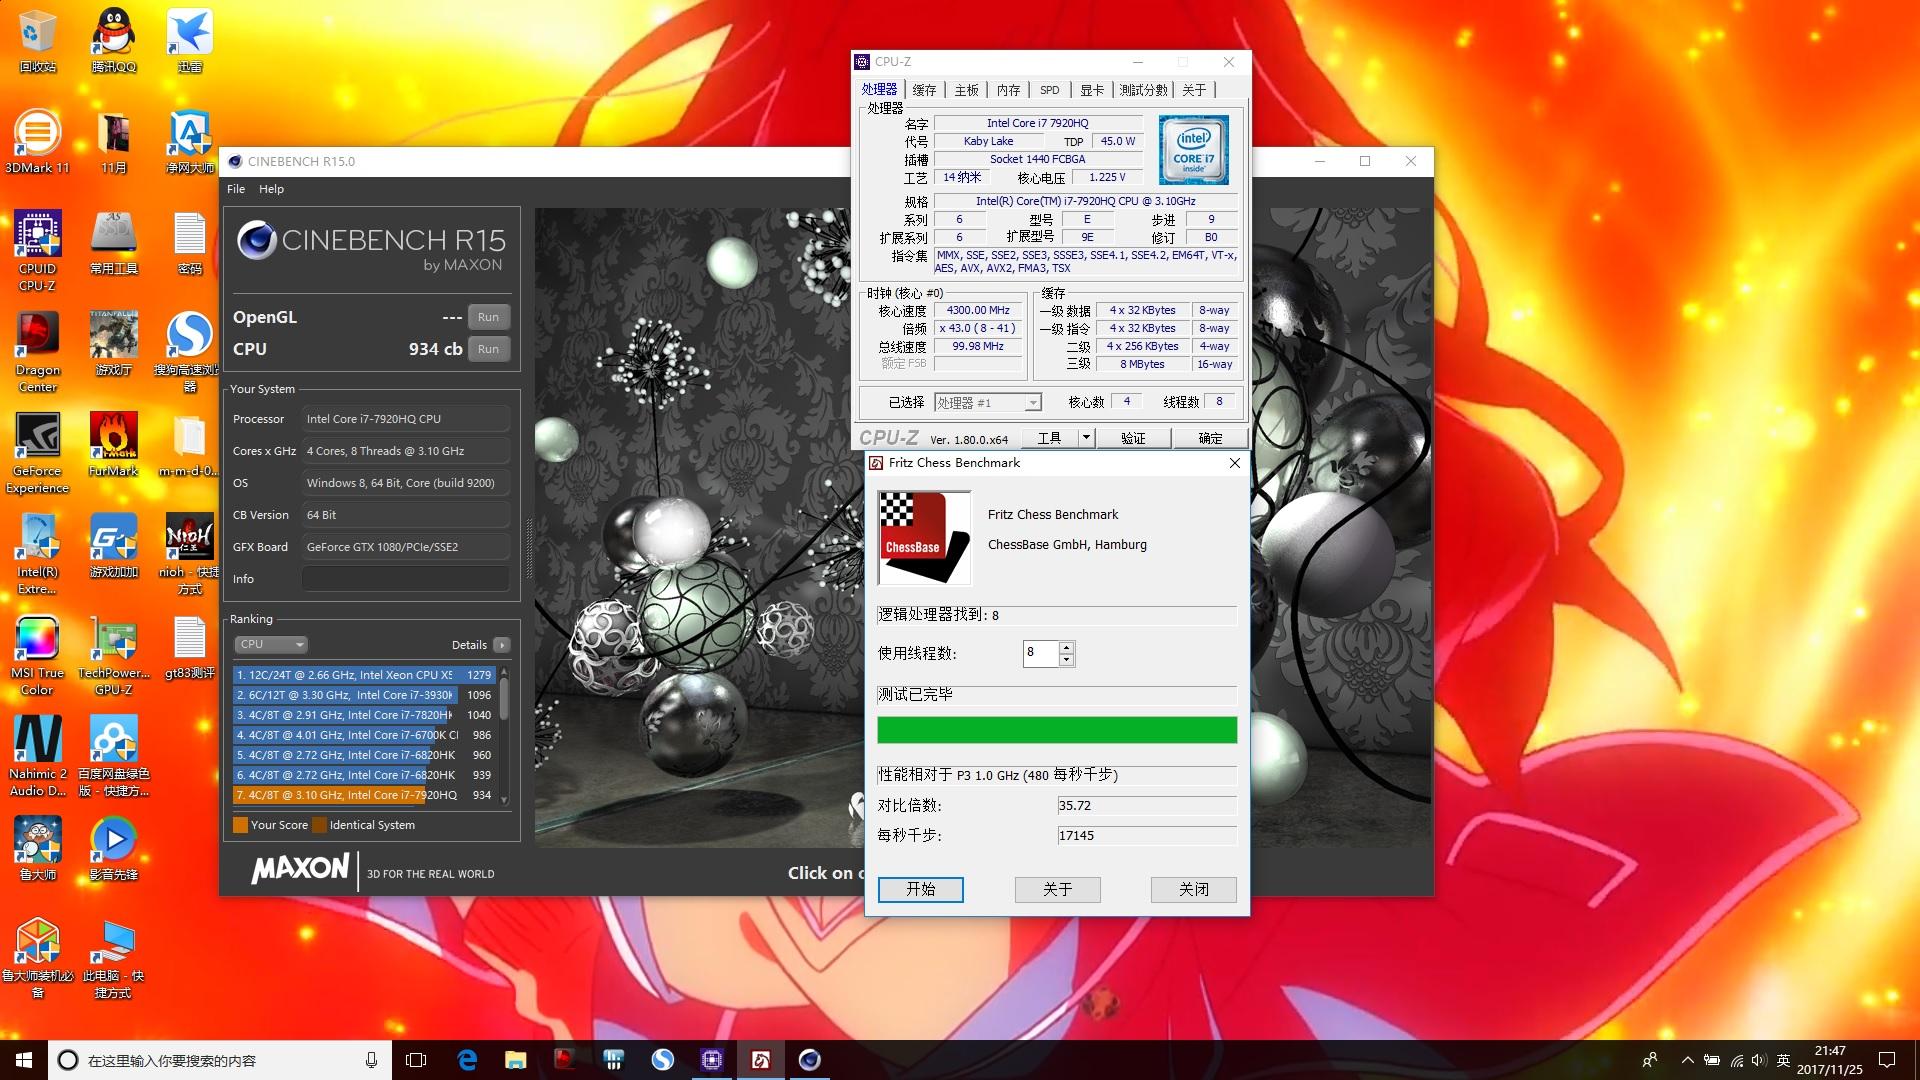Click the clock and date in taskbar
This screenshot has width=1920, height=1080.
(x=1830, y=1060)
